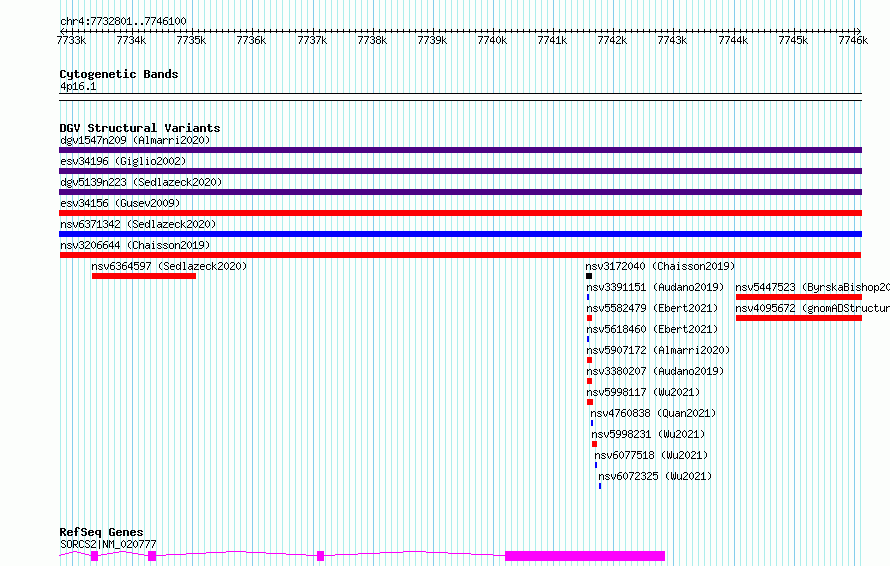Image resolution: width=890 pixels, height=566 pixels.
Task: Click the RefSeq Genes track title
Action: point(101,532)
